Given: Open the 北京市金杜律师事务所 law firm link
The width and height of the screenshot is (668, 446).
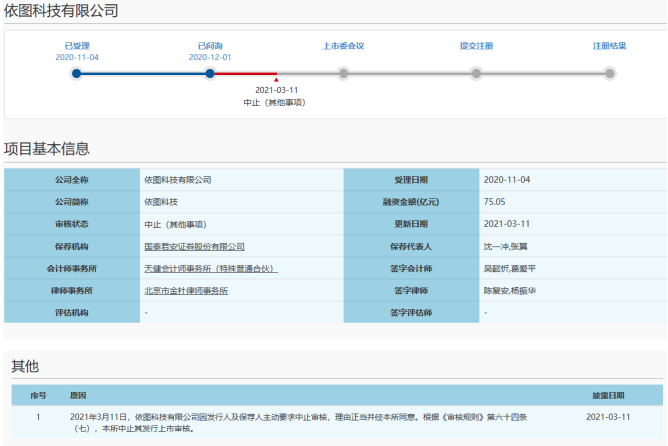Looking at the screenshot, I should [186, 291].
